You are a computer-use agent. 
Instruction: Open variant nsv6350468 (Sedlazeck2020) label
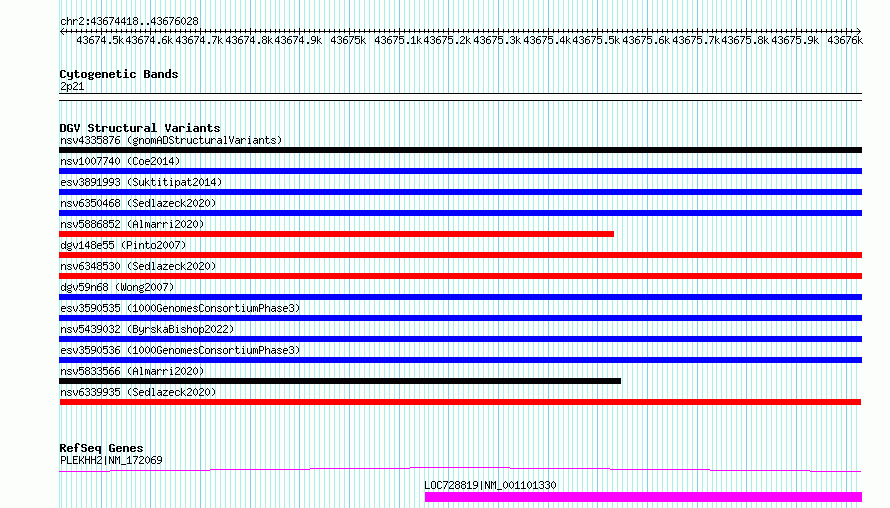138,203
